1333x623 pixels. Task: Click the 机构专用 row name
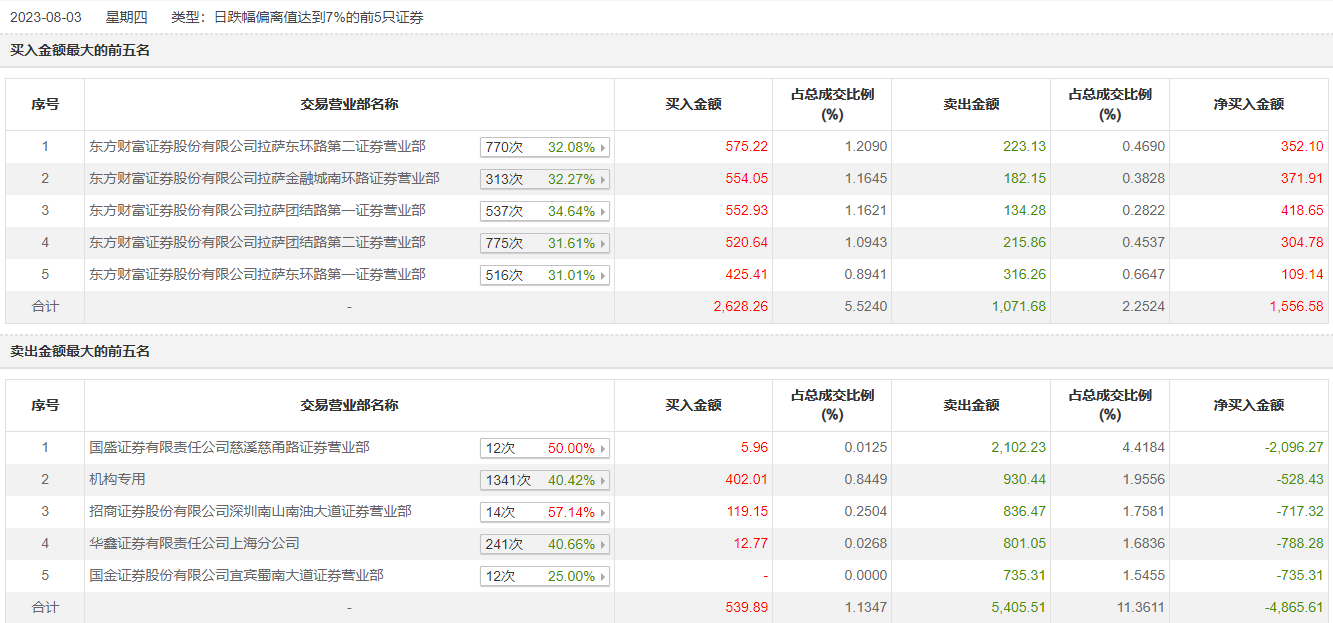click(x=117, y=479)
